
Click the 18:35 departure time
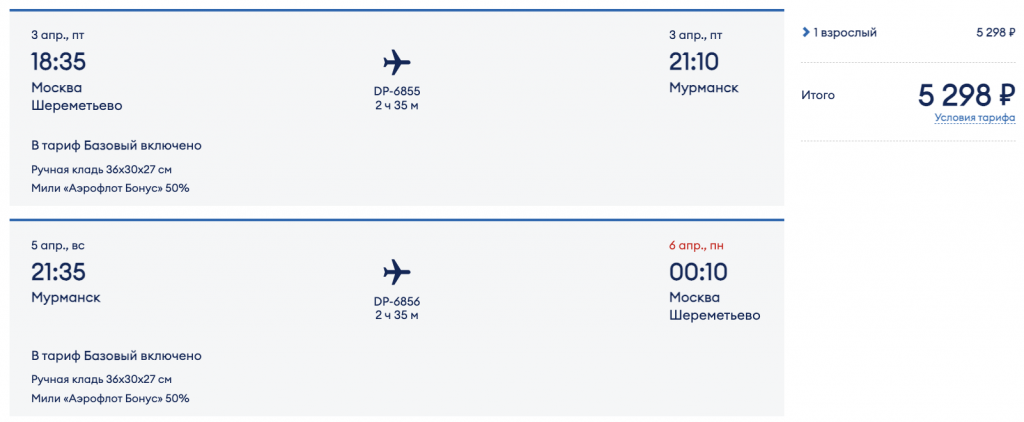pyautogui.click(x=58, y=62)
